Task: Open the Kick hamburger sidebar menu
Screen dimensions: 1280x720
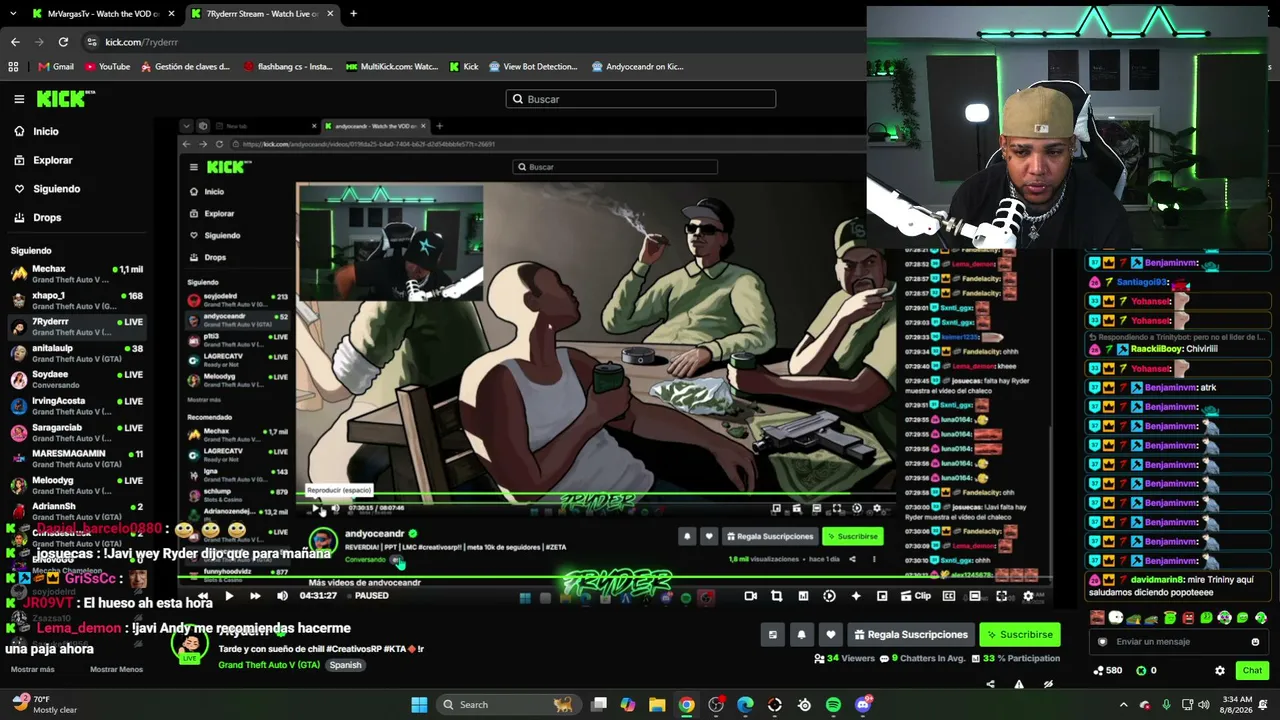Action: [x=19, y=99]
